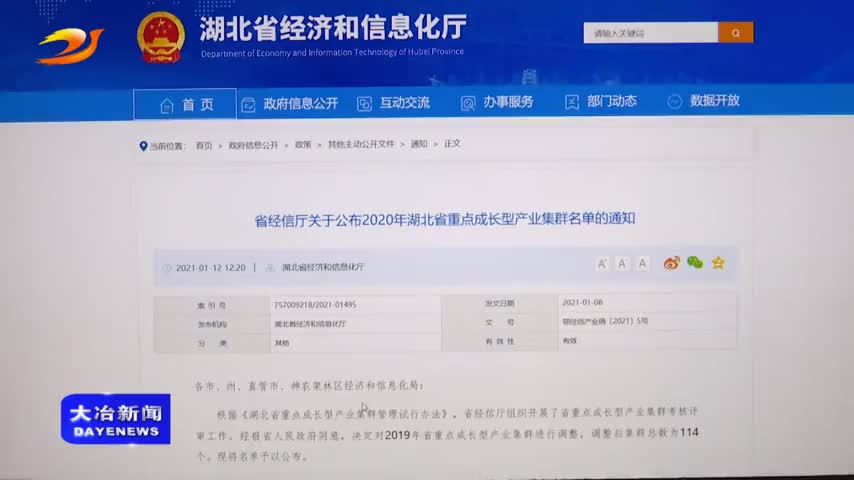Click the national emblem logo

(161, 37)
